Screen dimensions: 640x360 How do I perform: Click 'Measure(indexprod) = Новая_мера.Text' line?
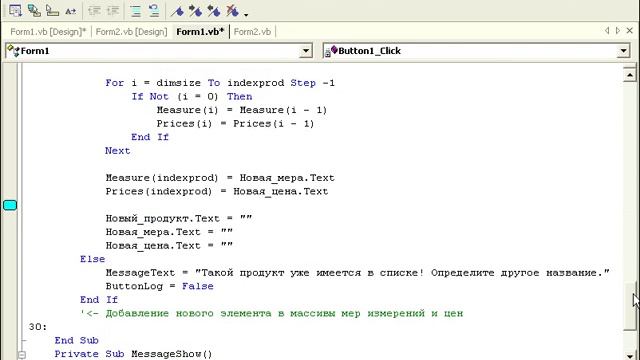click(x=220, y=178)
